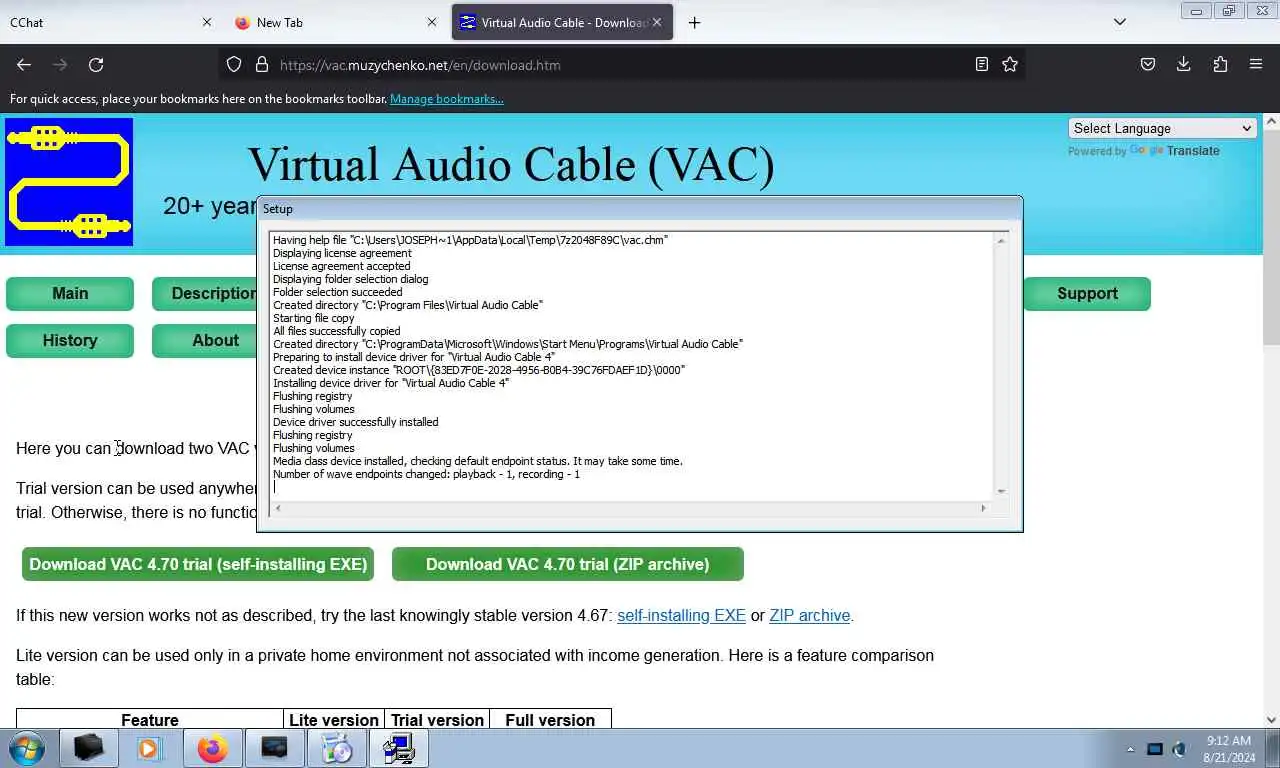Click the volume speaker tray icon

(1180, 749)
